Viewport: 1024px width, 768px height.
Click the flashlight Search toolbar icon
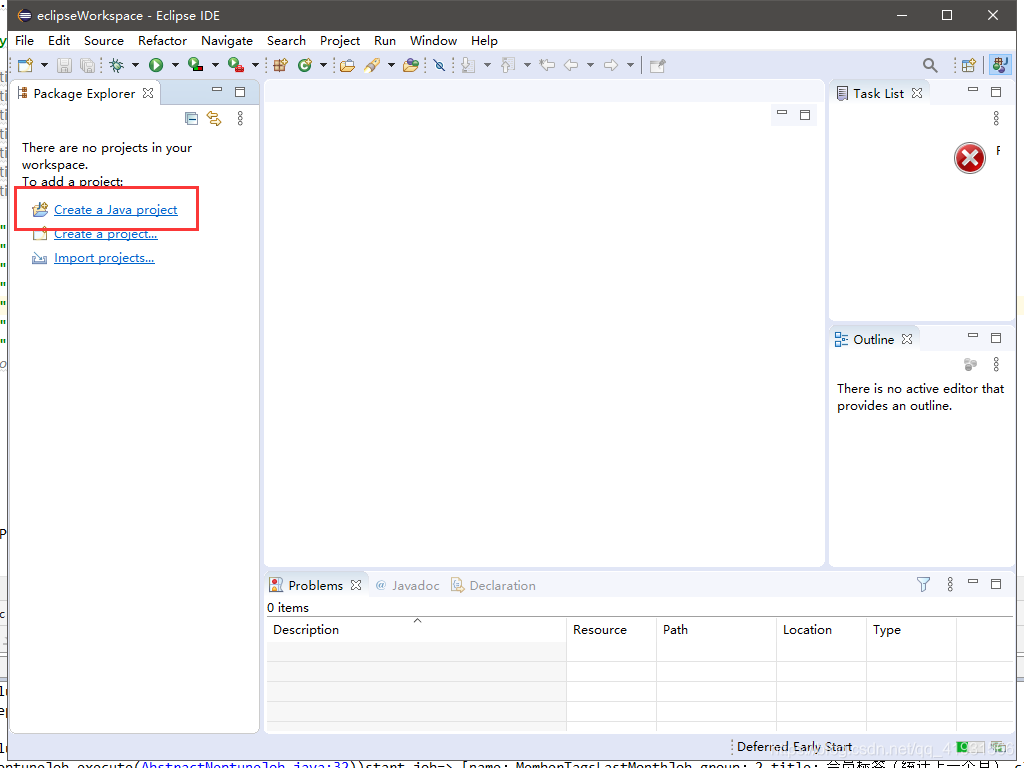coord(372,65)
